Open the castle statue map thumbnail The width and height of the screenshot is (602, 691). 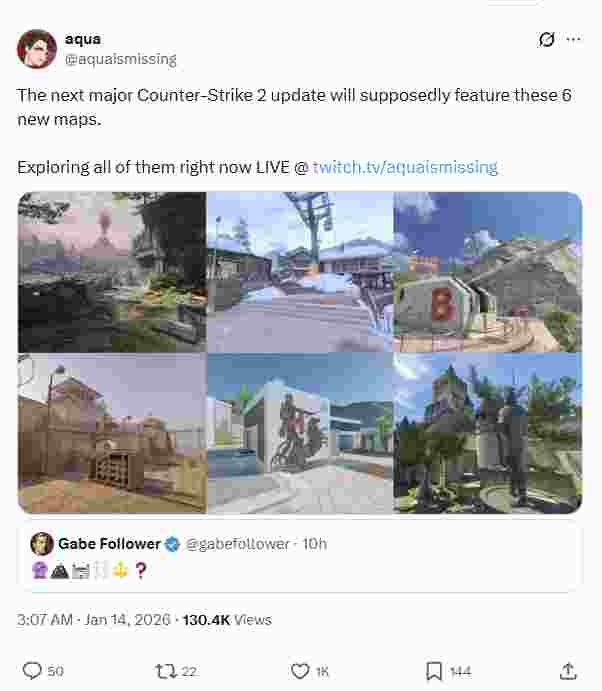pos(487,433)
